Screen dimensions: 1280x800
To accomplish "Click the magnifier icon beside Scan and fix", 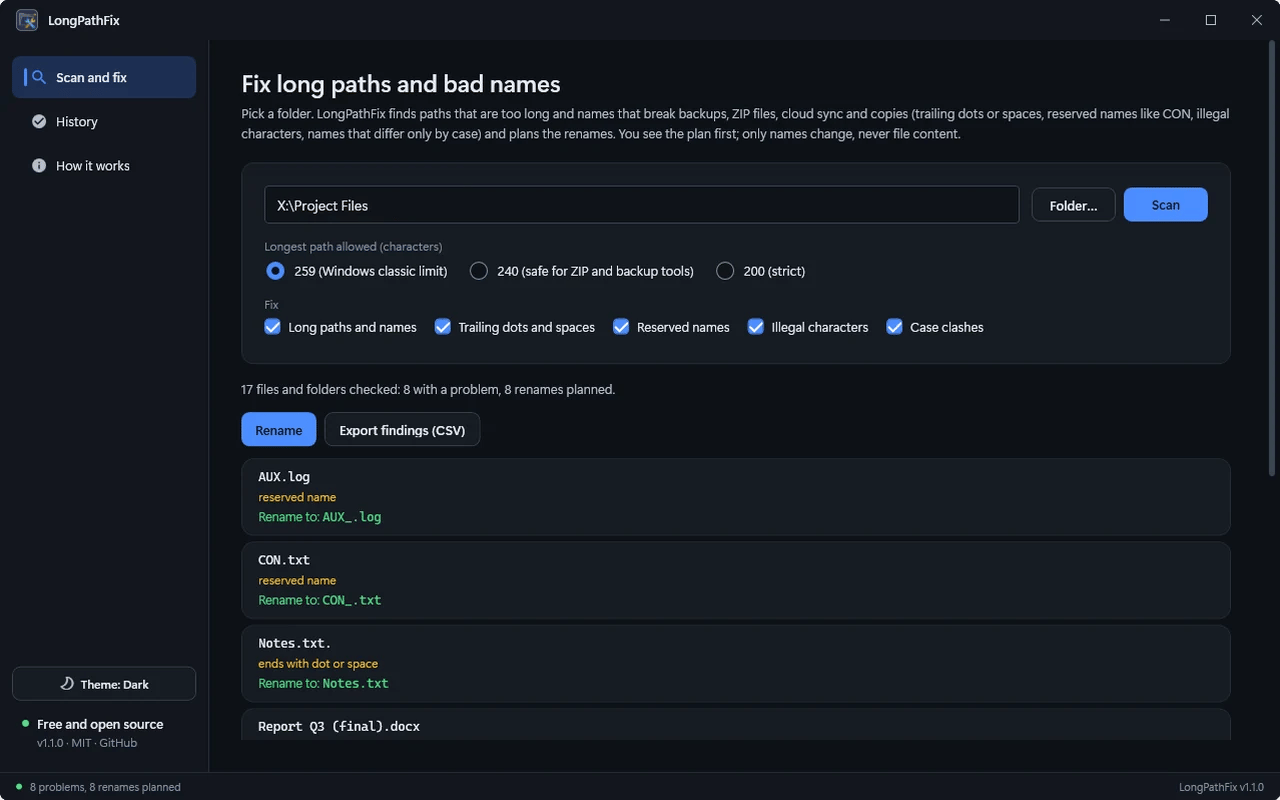I will click(39, 77).
